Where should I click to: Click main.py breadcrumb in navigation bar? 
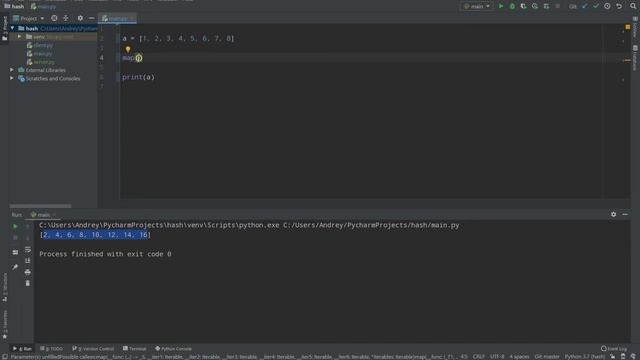point(43,7)
